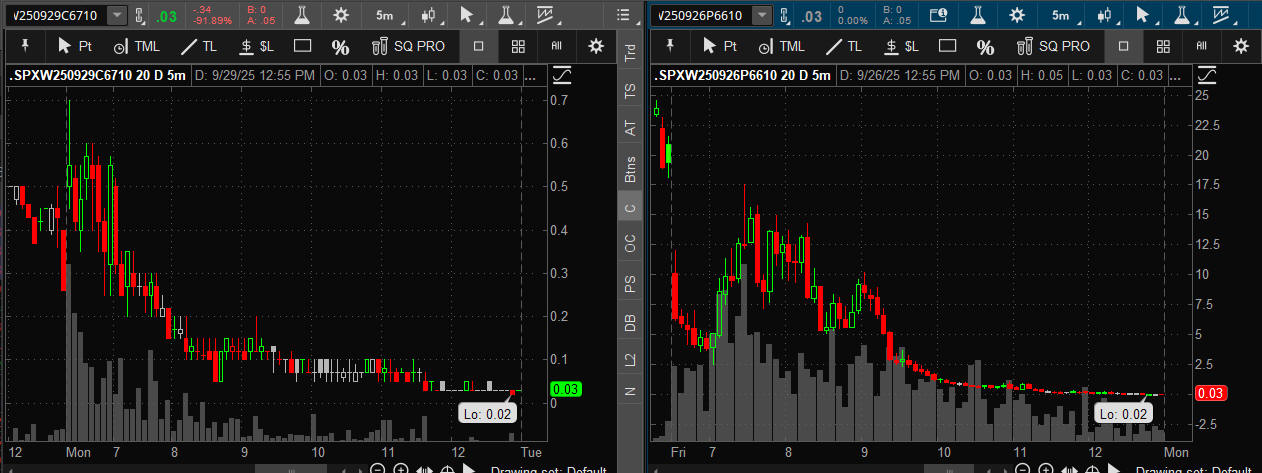Open Edit Studies flask in right chart
The image size is (1262, 473).
pos(978,15)
